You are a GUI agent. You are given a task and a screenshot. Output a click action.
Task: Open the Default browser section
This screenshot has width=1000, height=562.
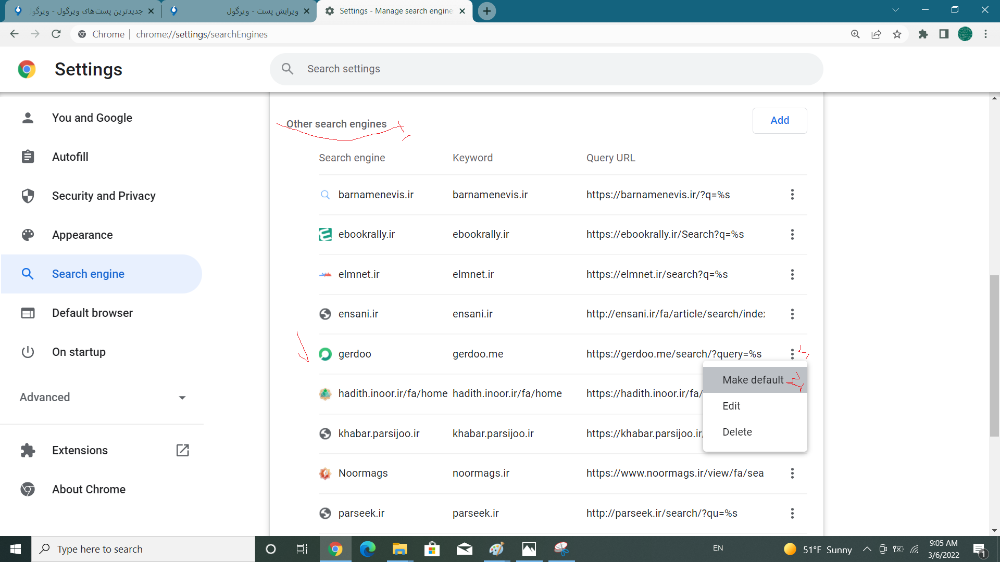tap(102, 313)
